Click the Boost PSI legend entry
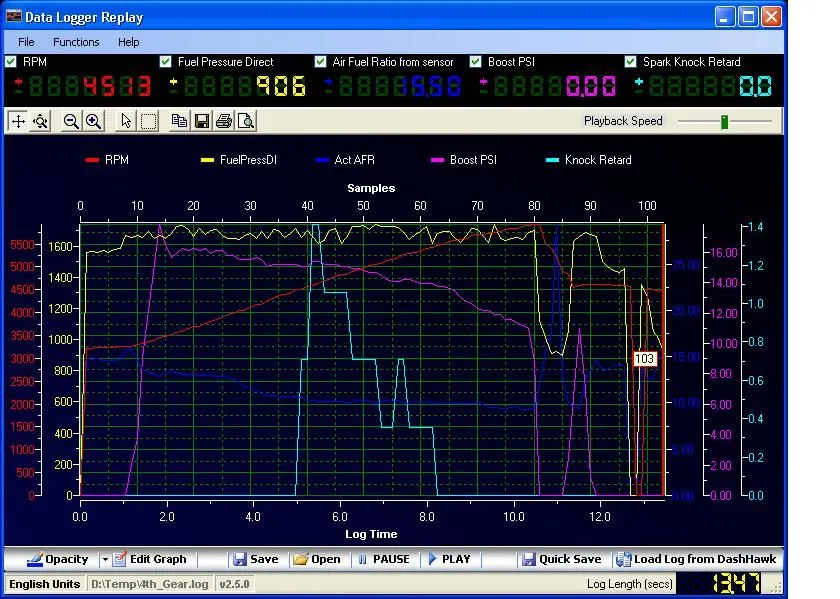840x599 pixels. [x=464, y=160]
